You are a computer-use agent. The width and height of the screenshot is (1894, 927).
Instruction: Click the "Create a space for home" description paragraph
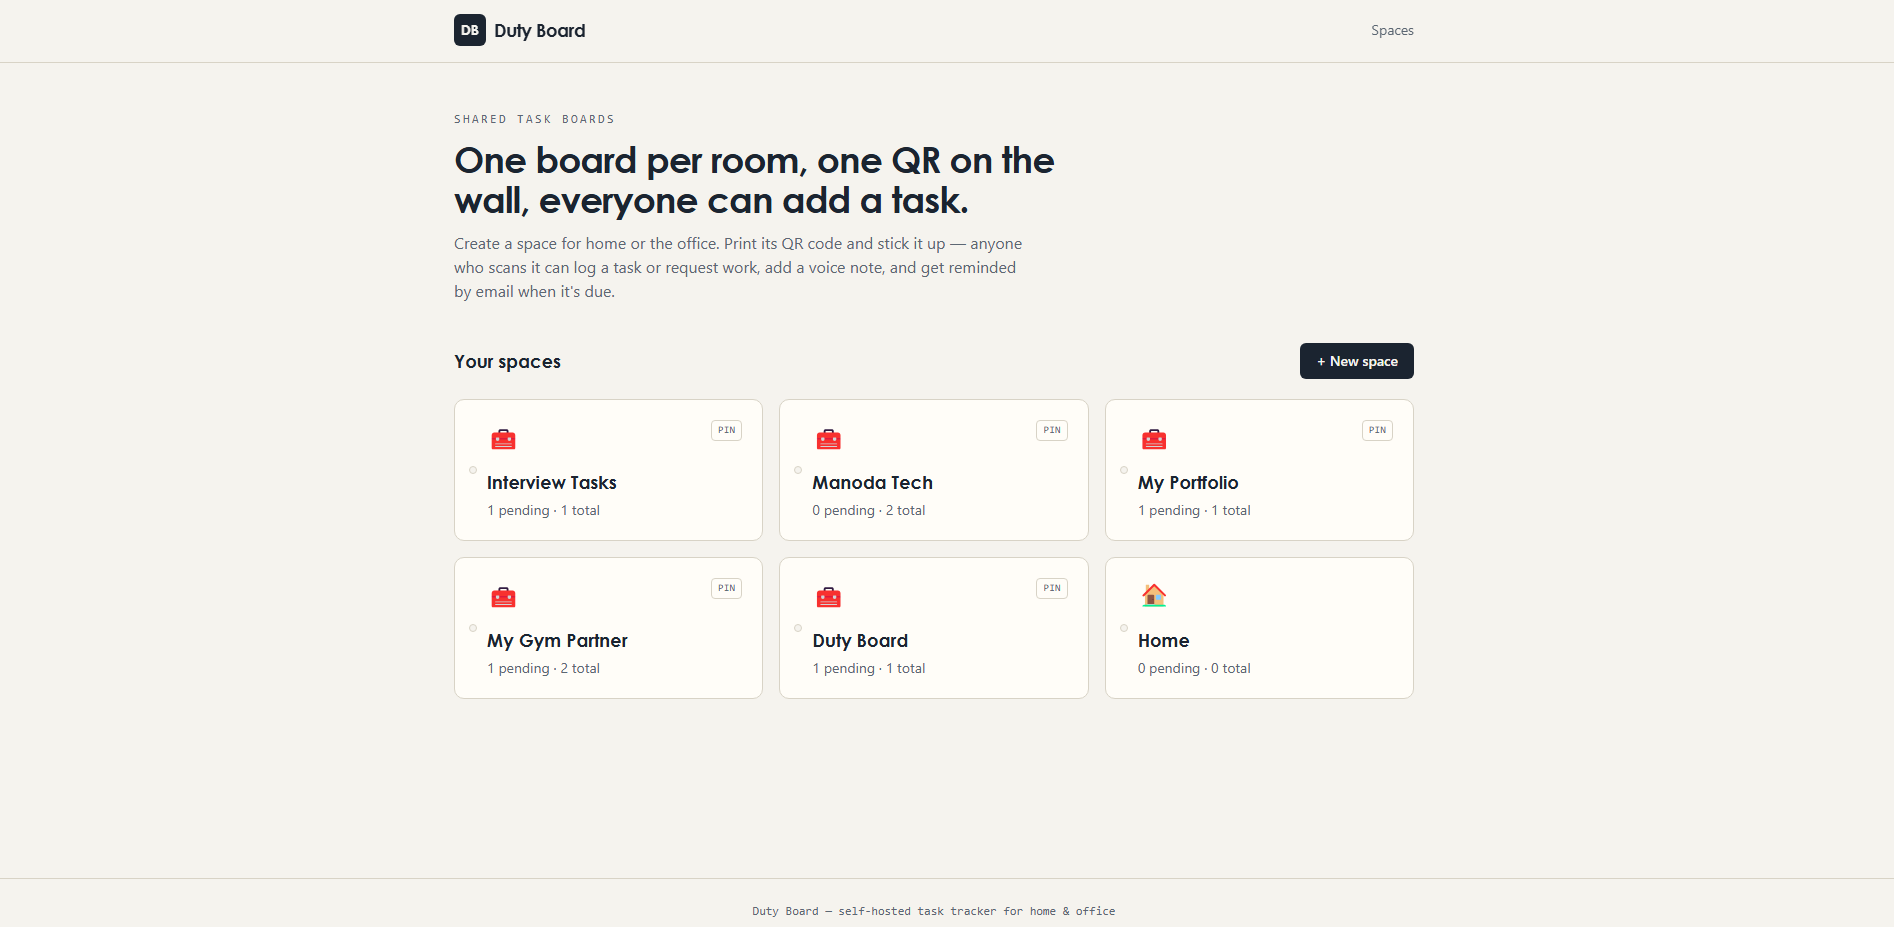click(x=738, y=268)
